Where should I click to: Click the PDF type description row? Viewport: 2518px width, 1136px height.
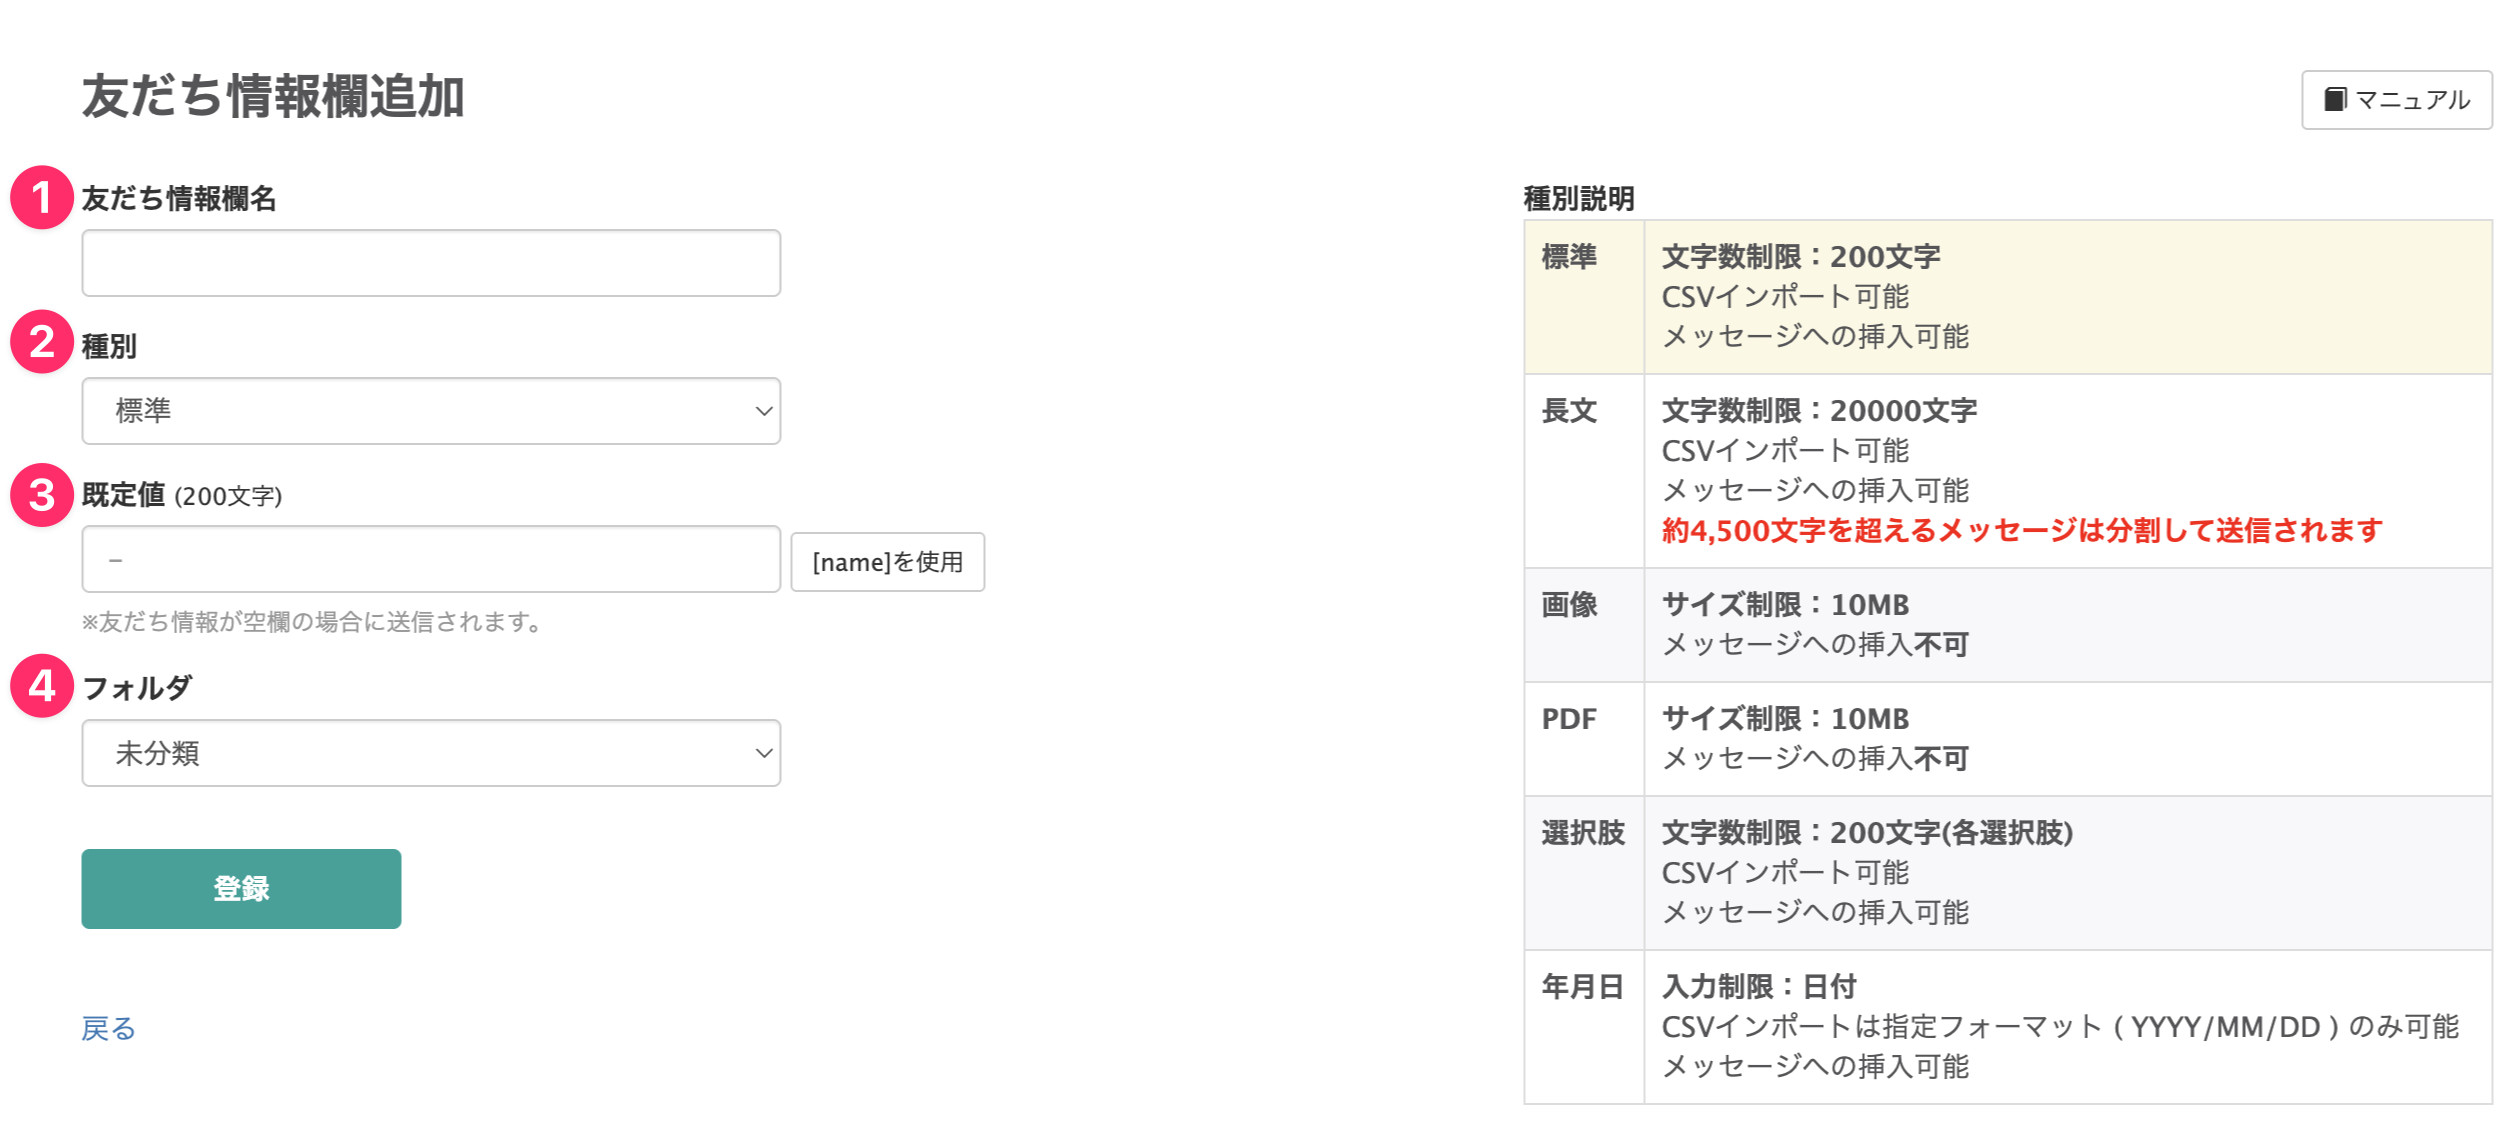coord(2006,739)
